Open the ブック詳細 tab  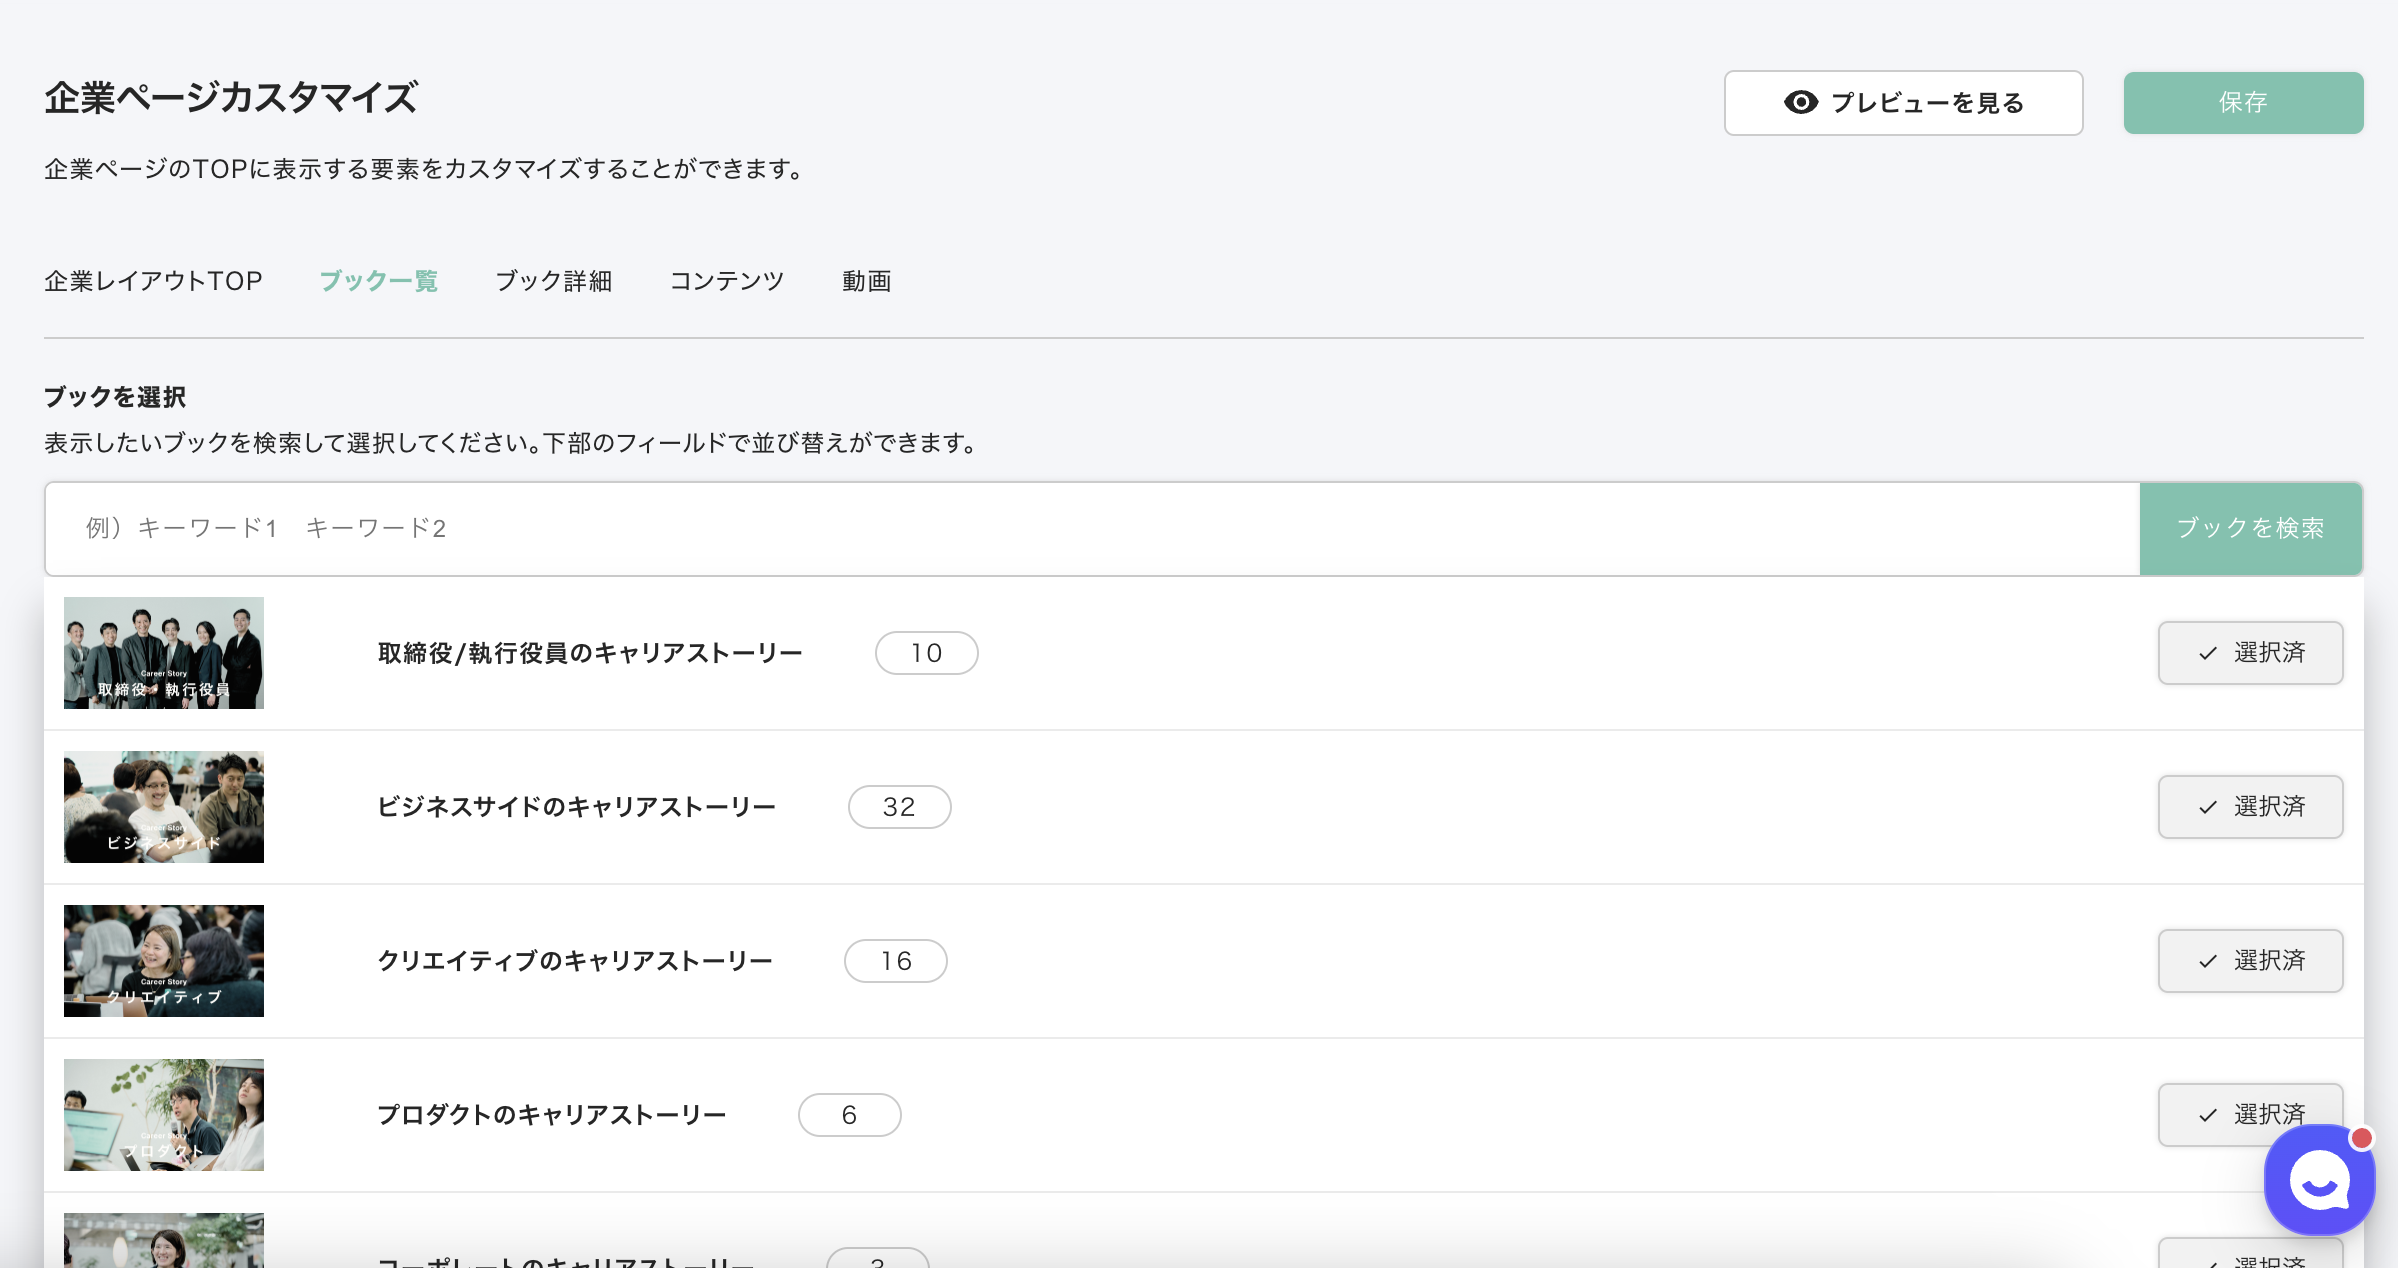553,281
